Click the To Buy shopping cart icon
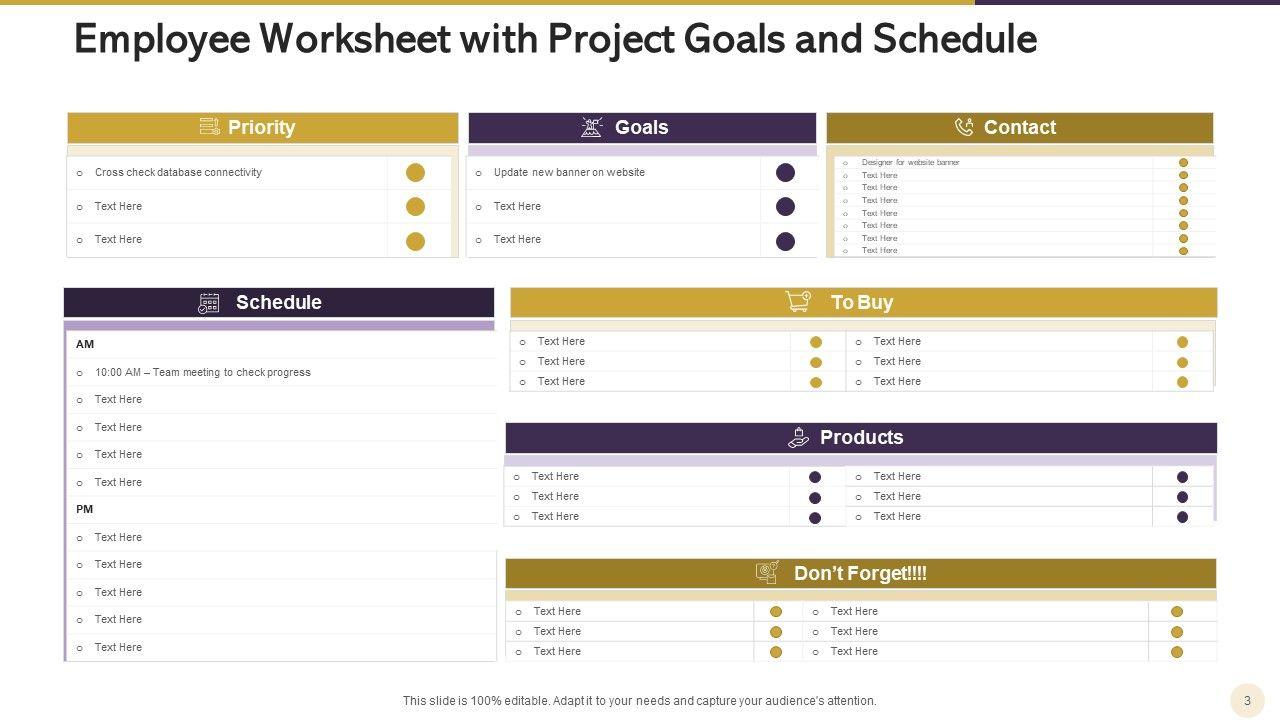 click(798, 302)
